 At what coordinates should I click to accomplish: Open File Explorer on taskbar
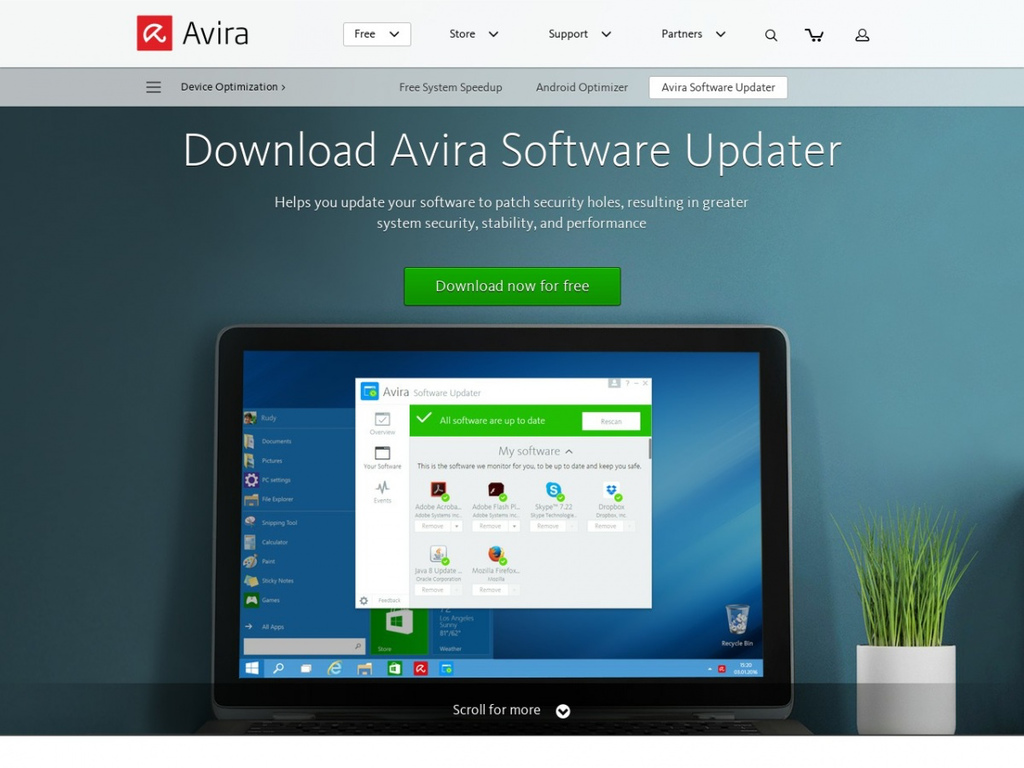click(364, 668)
